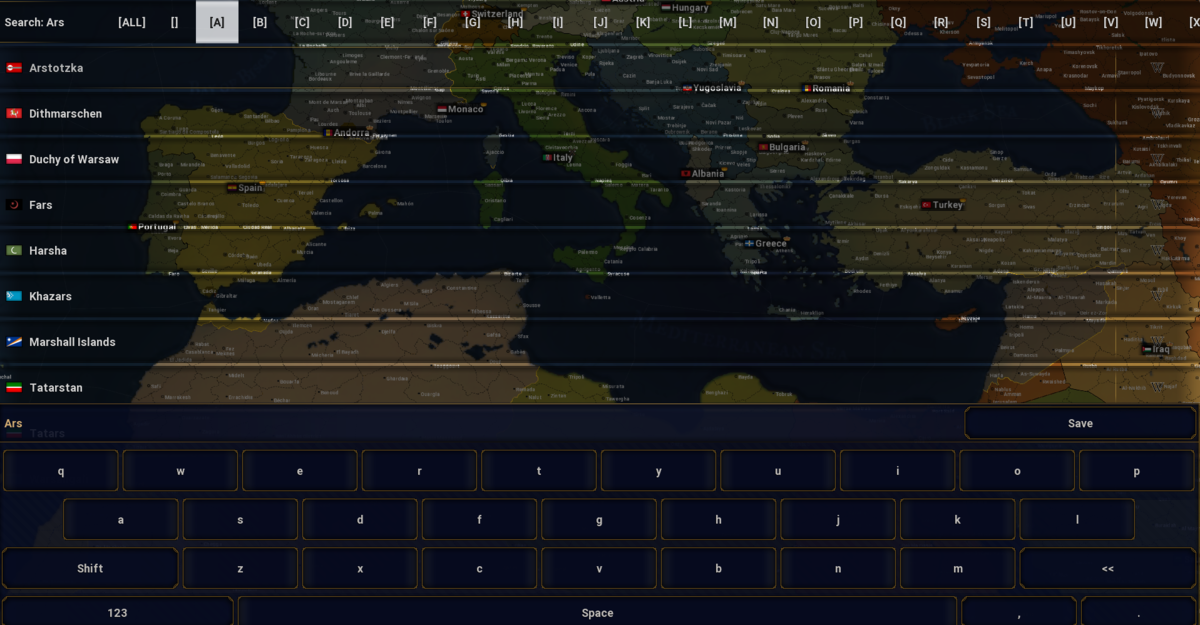The image size is (1200, 625).
Task: Click the Albania flag marker on the map
Action: coord(686,174)
